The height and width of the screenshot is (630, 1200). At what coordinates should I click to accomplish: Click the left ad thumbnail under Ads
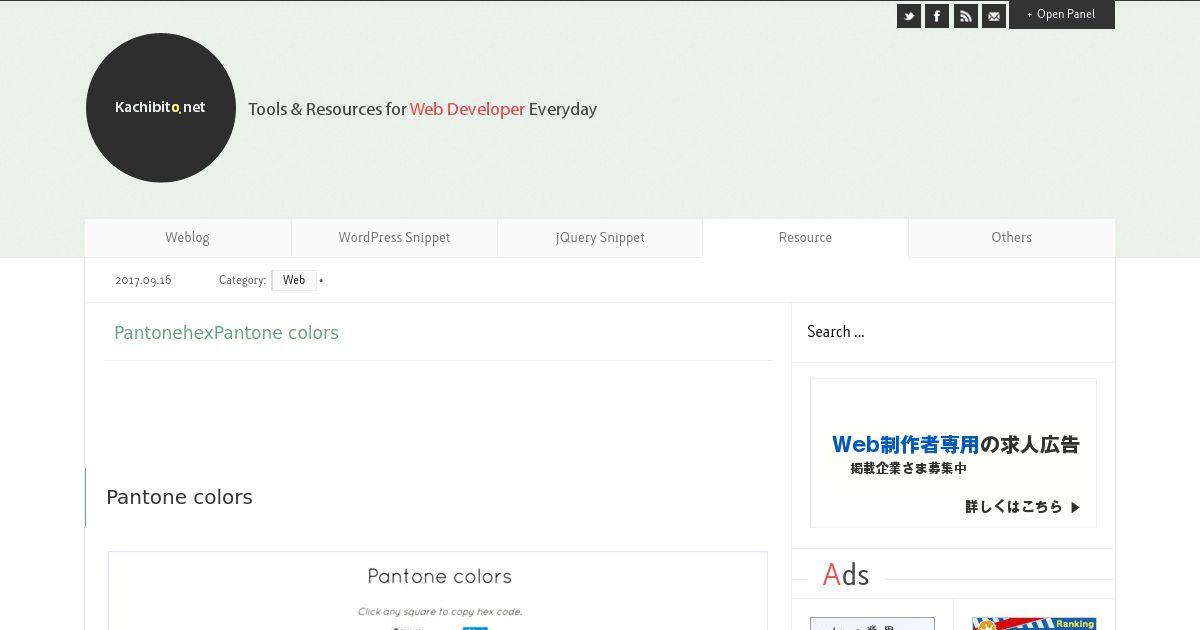point(872,624)
